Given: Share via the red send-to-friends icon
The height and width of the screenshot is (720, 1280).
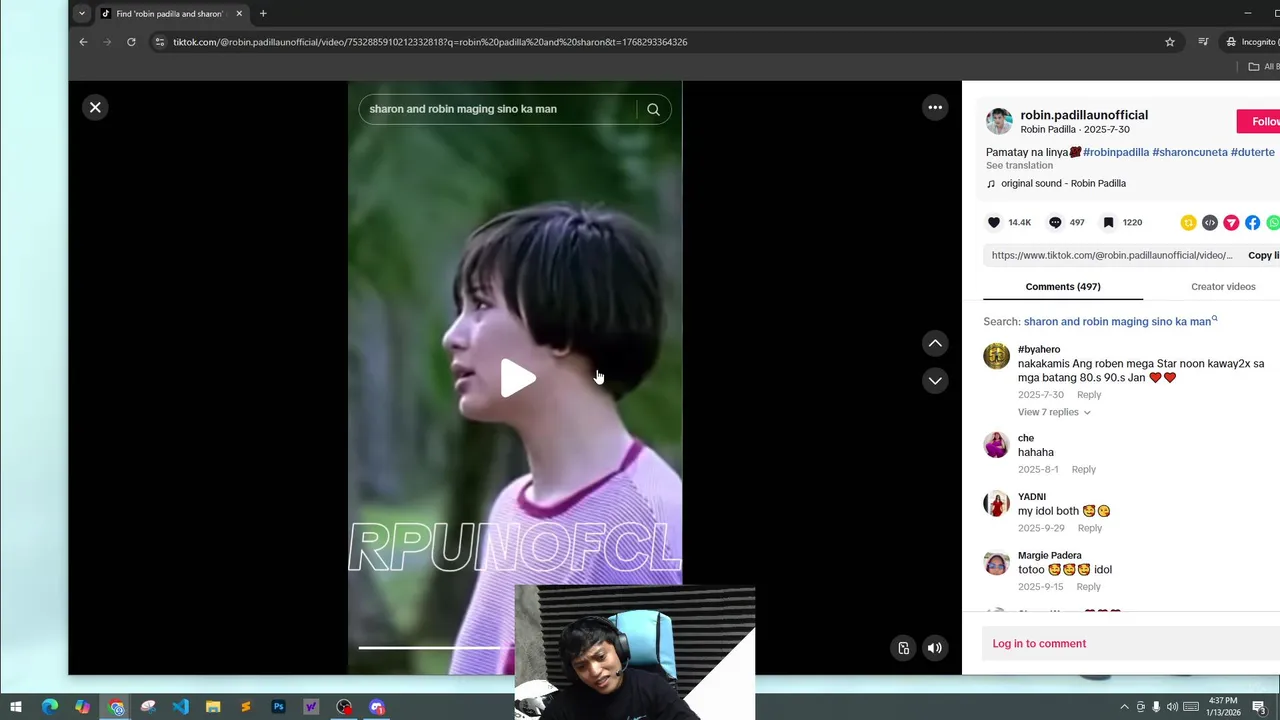Looking at the screenshot, I should [x=1231, y=223].
